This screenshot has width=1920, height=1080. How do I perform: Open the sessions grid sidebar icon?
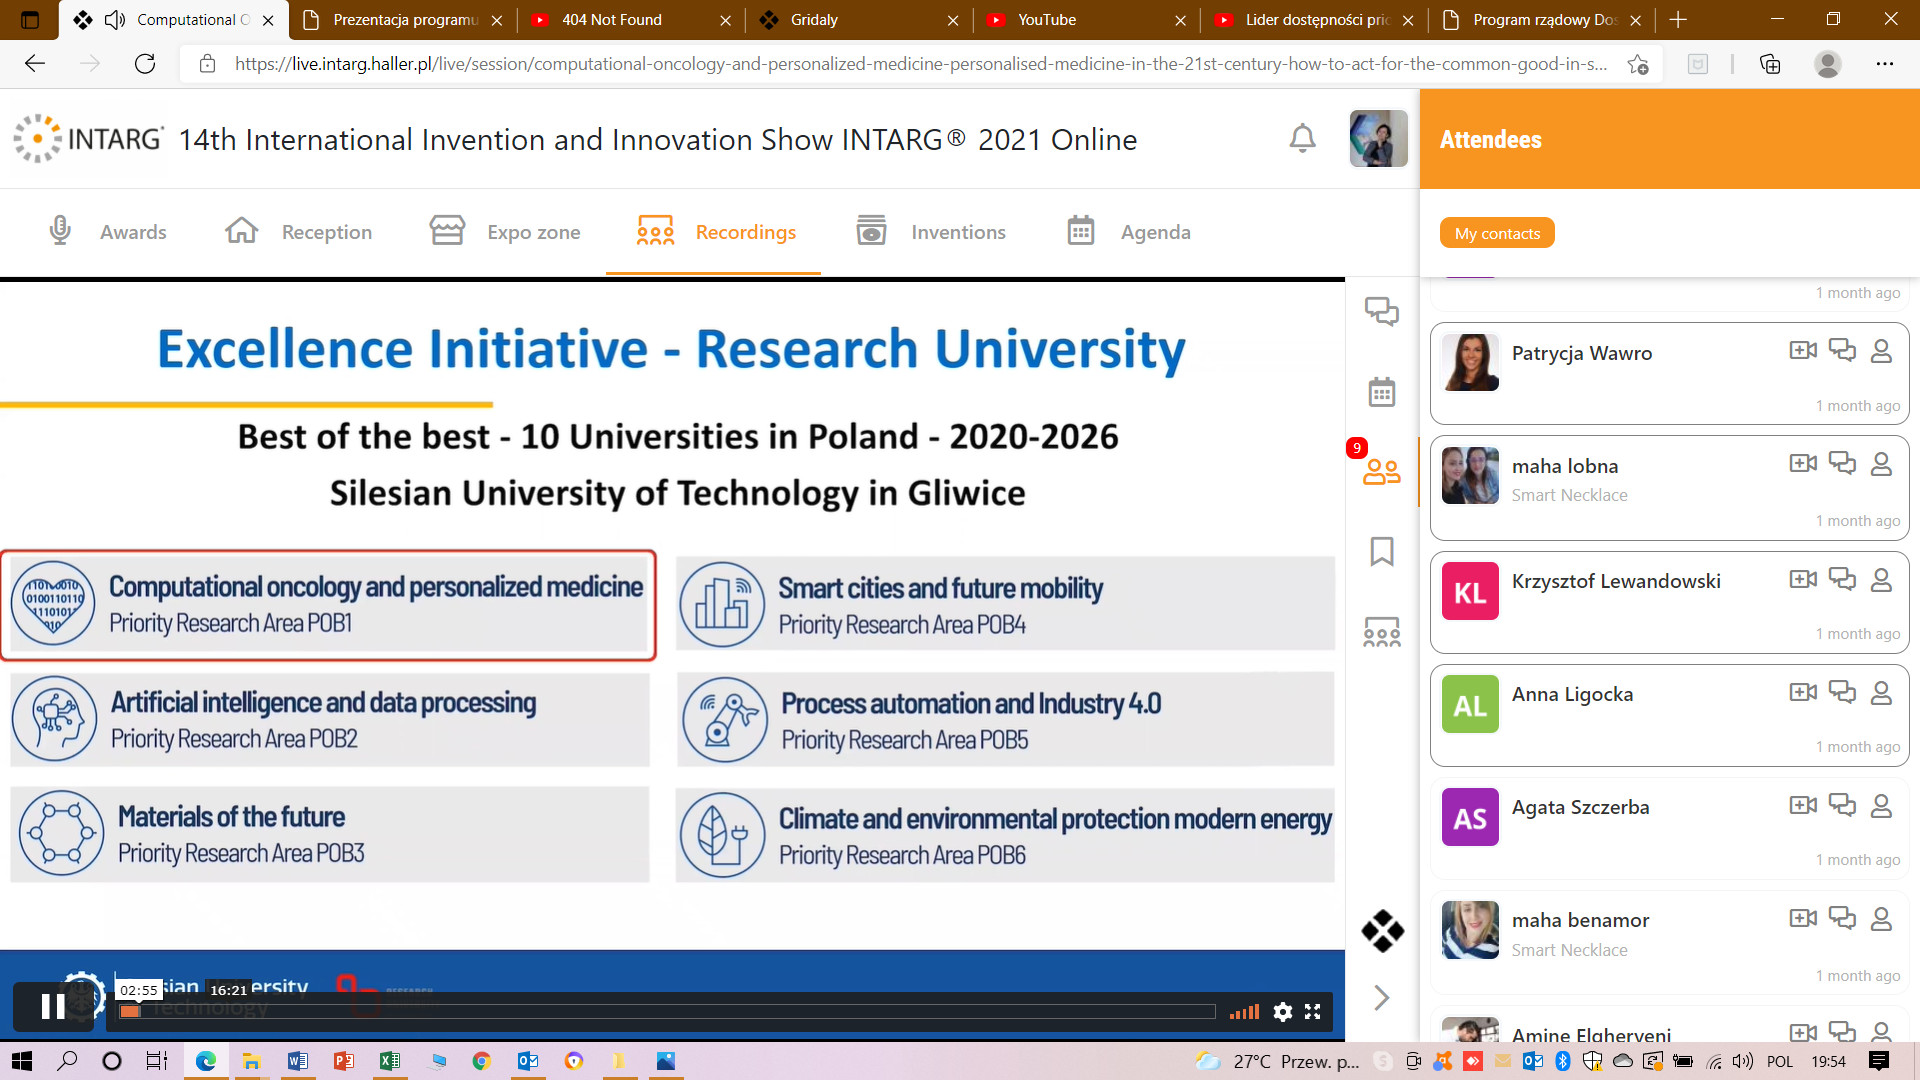coord(1382,632)
